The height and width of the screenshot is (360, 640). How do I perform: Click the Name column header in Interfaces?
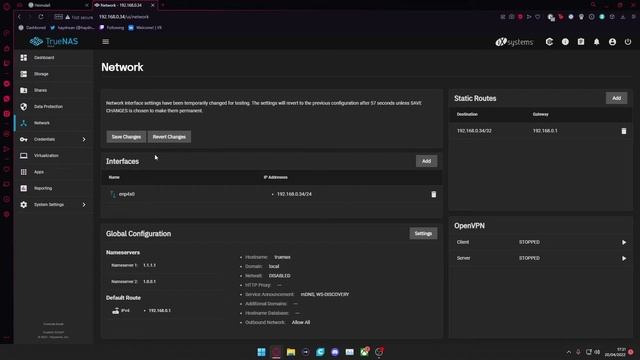[114, 177]
